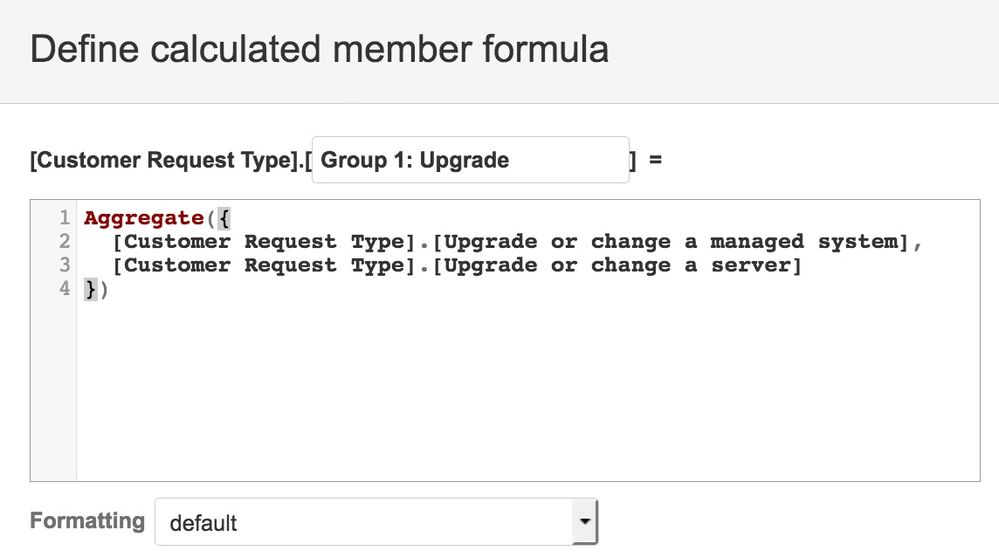The height and width of the screenshot is (557, 999).
Task: Edit the Group 1: Upgrade member name field
Action: click(x=470, y=160)
